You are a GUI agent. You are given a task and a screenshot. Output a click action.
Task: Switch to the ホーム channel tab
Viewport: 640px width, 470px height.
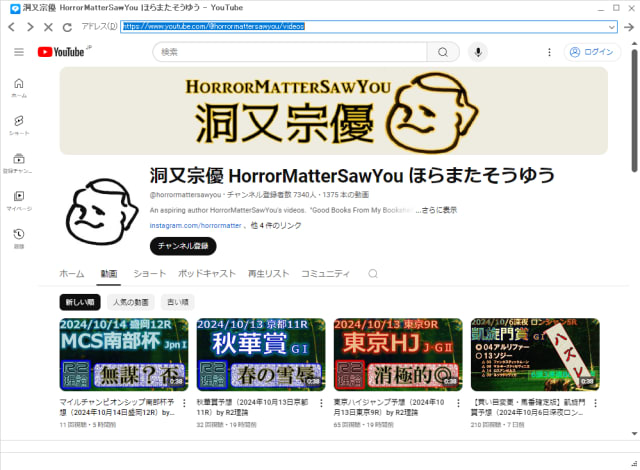(x=72, y=273)
